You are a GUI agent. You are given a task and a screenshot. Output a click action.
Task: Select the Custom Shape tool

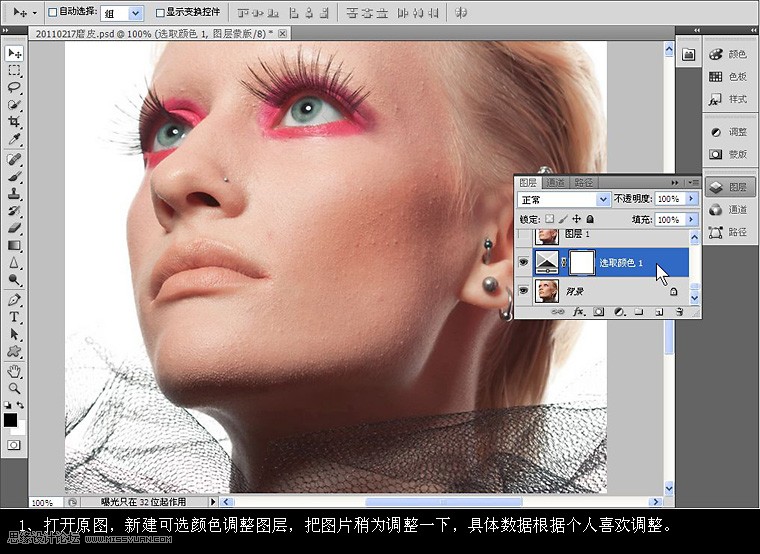pyautogui.click(x=14, y=351)
